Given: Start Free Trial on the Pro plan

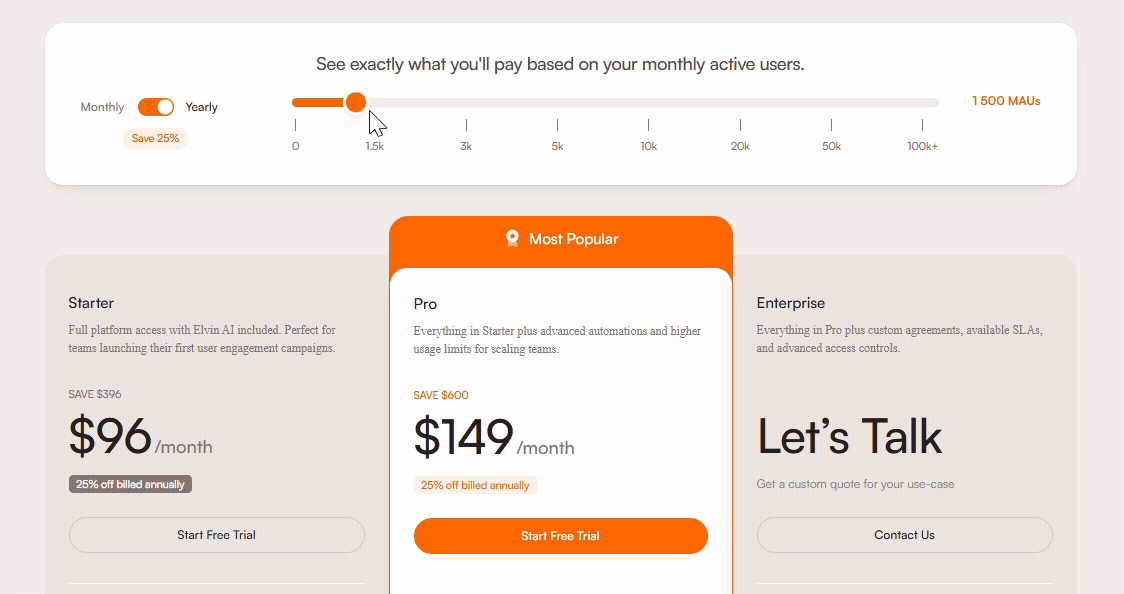Looking at the screenshot, I should [x=560, y=536].
